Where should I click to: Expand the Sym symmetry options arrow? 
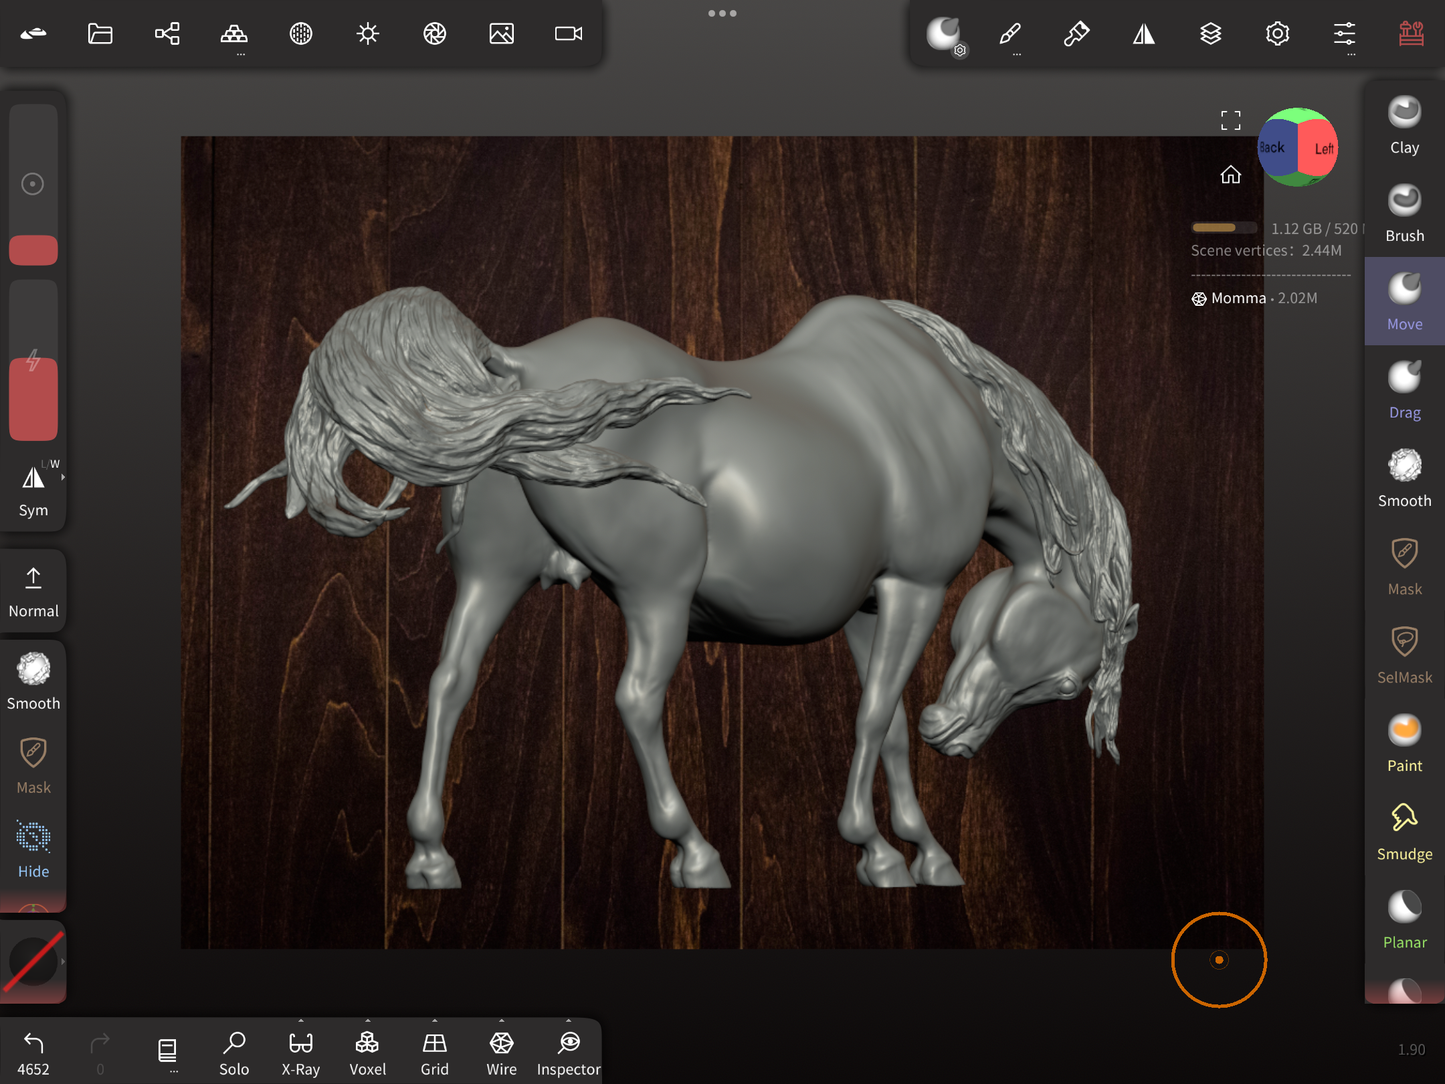(63, 478)
